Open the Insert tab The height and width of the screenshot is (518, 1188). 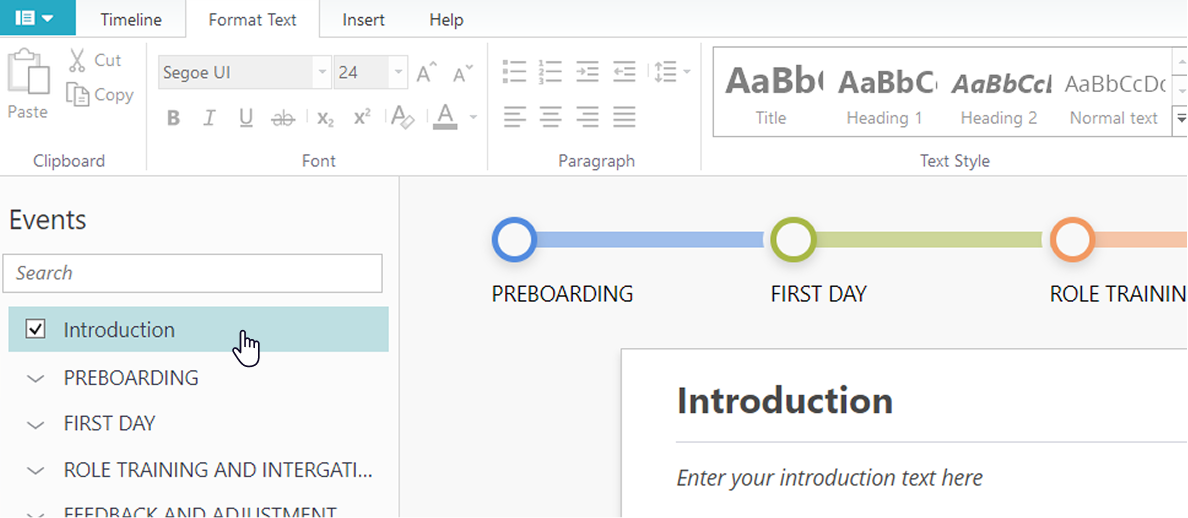[364, 20]
